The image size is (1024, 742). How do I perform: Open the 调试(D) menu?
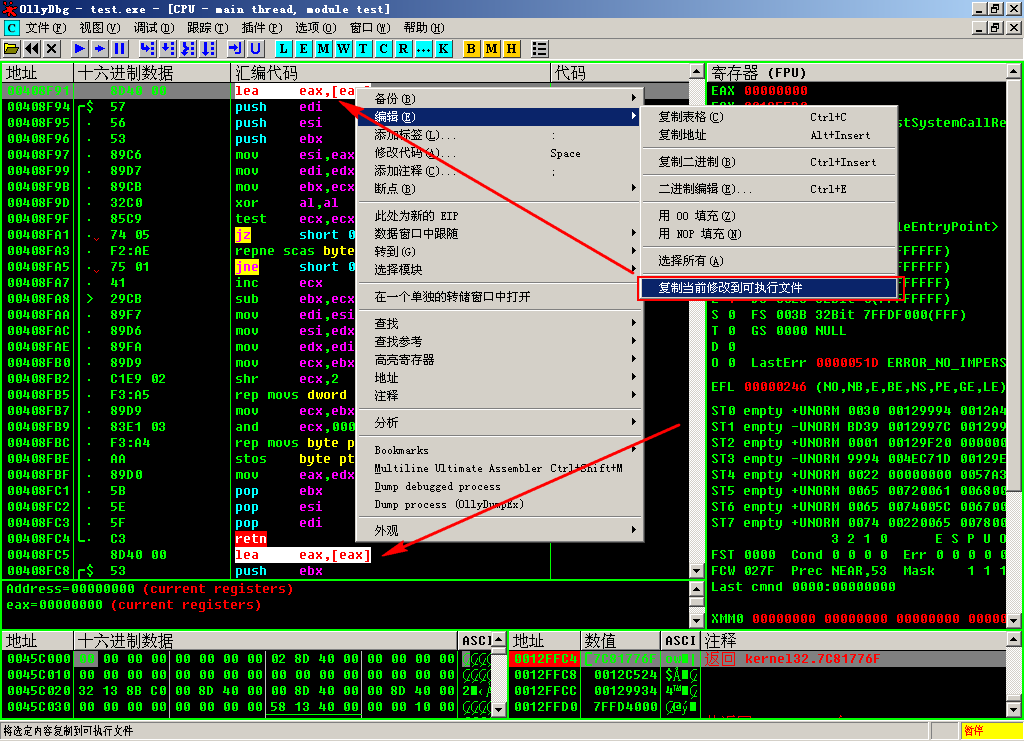pyautogui.click(x=153, y=27)
